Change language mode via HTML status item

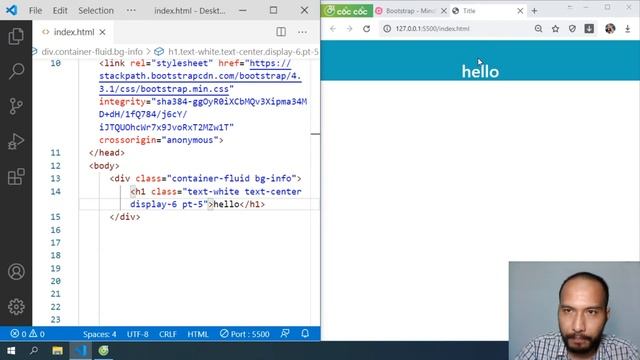point(198,334)
